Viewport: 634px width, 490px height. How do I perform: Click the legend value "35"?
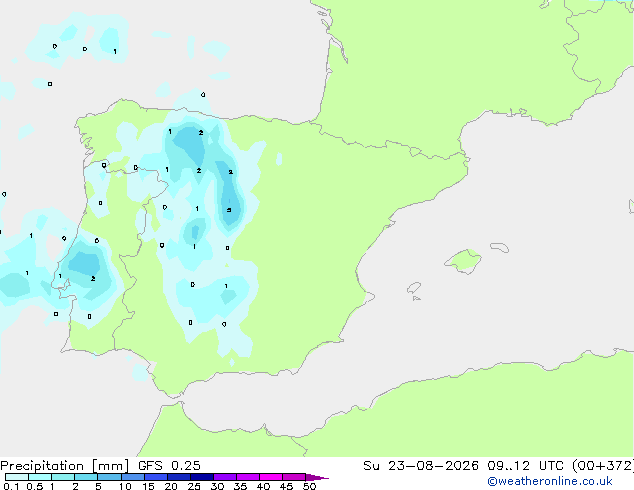(x=240, y=486)
